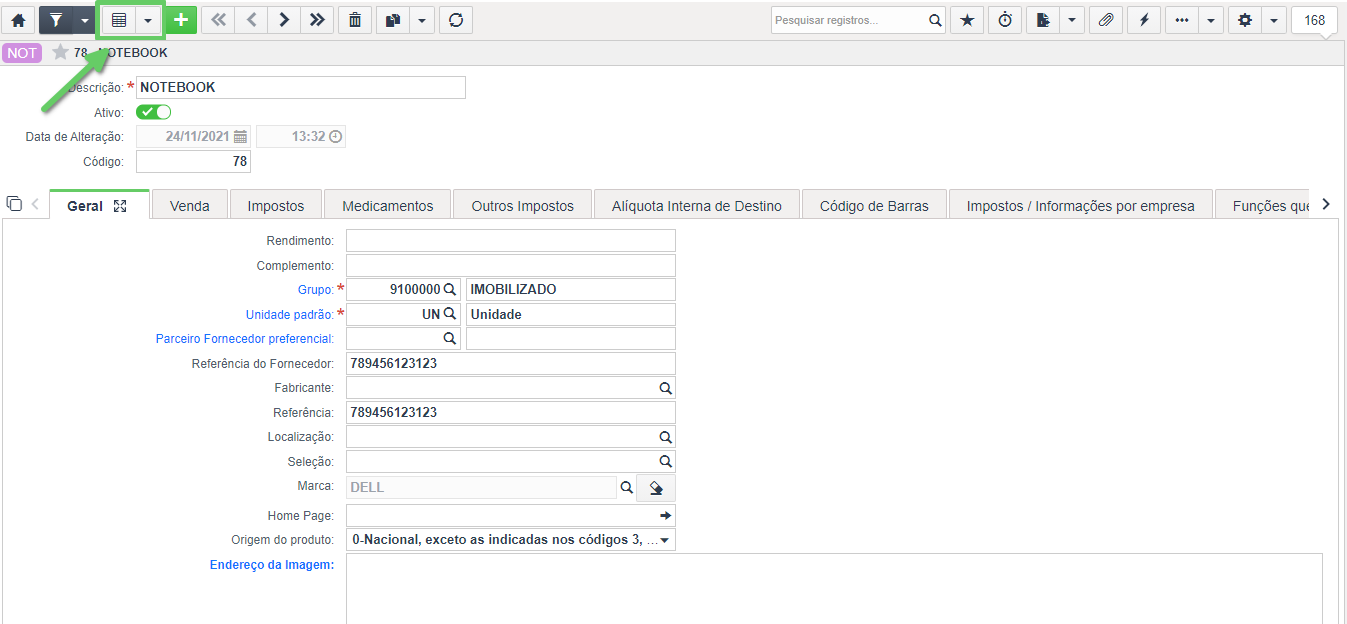Click the export document icon
Screen dimensions: 1347x624
[1043, 20]
